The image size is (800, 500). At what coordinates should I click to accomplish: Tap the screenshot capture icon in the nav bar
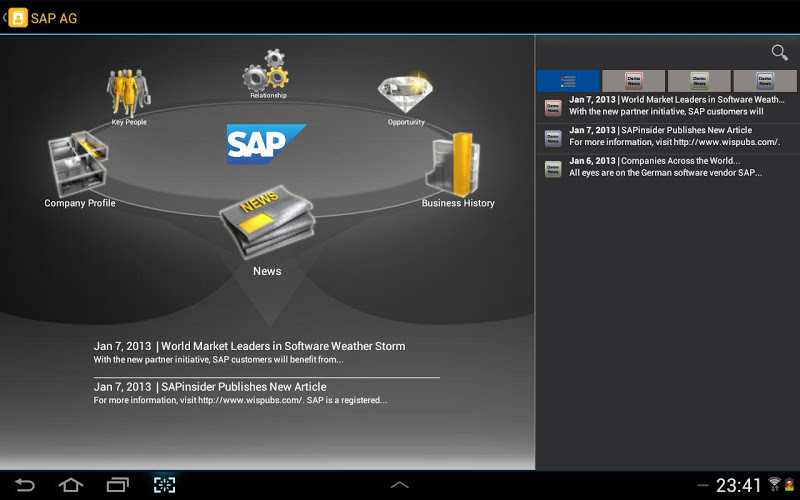pos(164,485)
